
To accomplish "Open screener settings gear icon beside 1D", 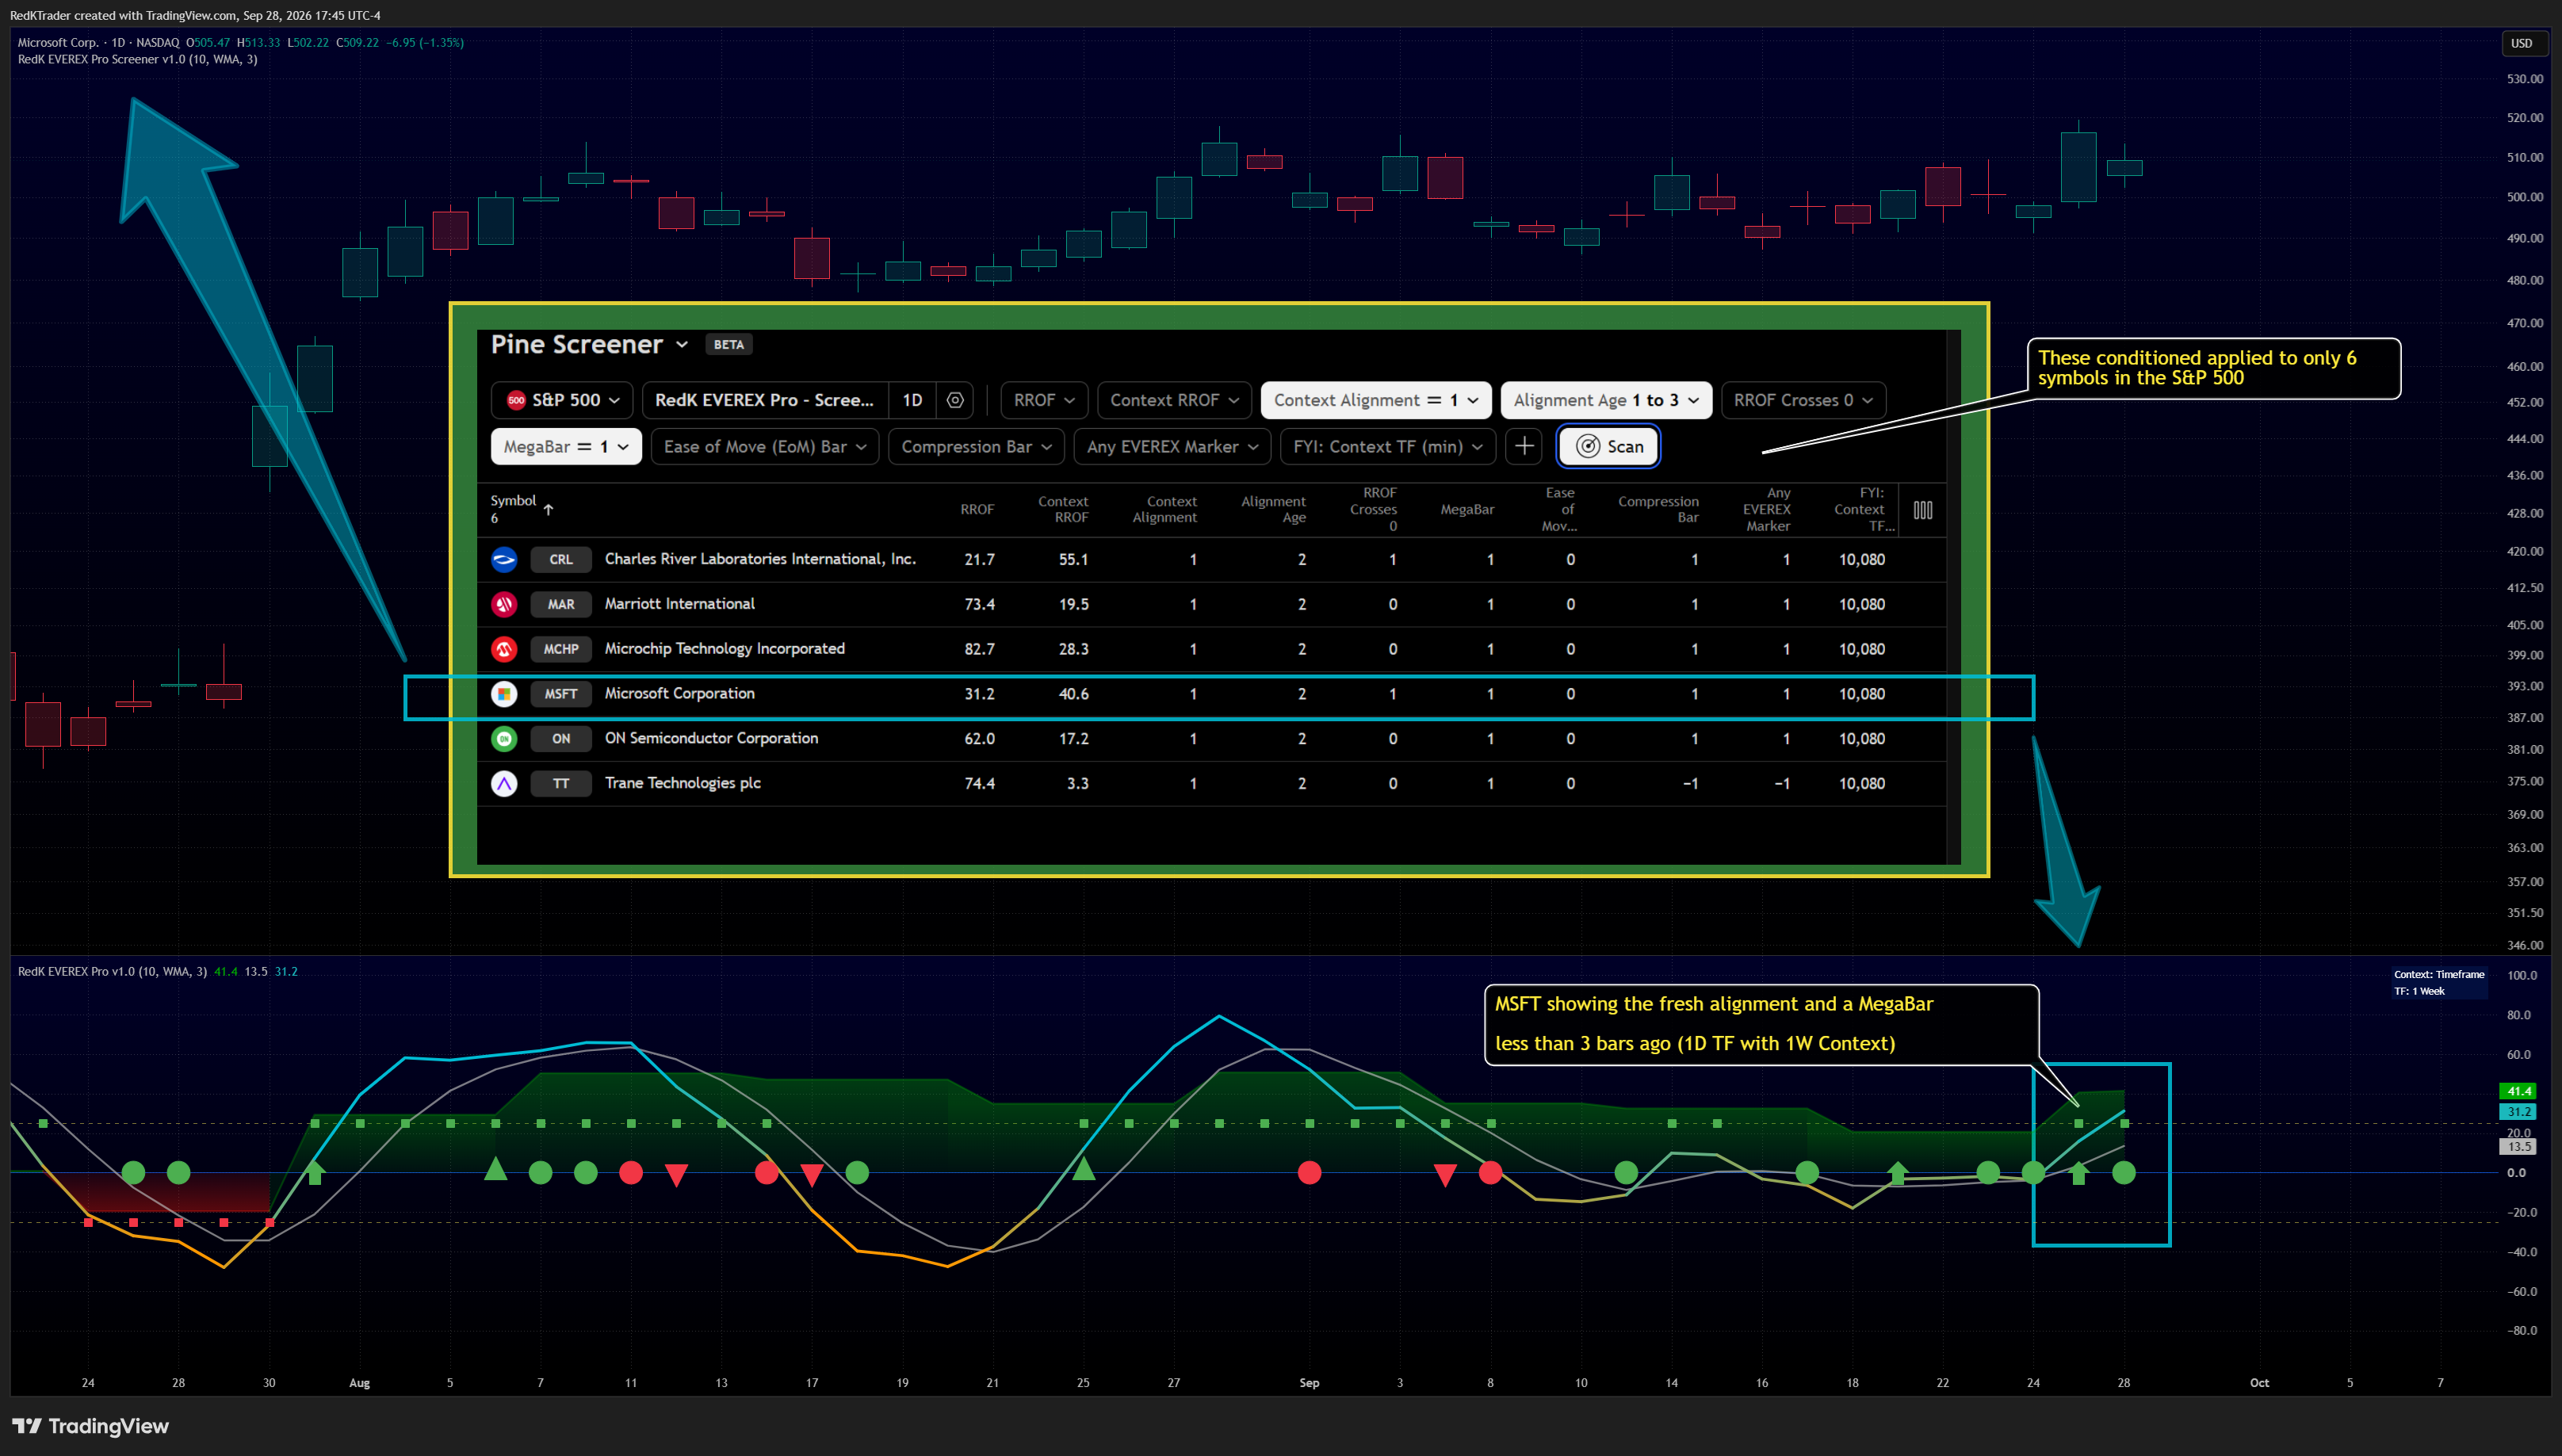I will pos(955,400).
